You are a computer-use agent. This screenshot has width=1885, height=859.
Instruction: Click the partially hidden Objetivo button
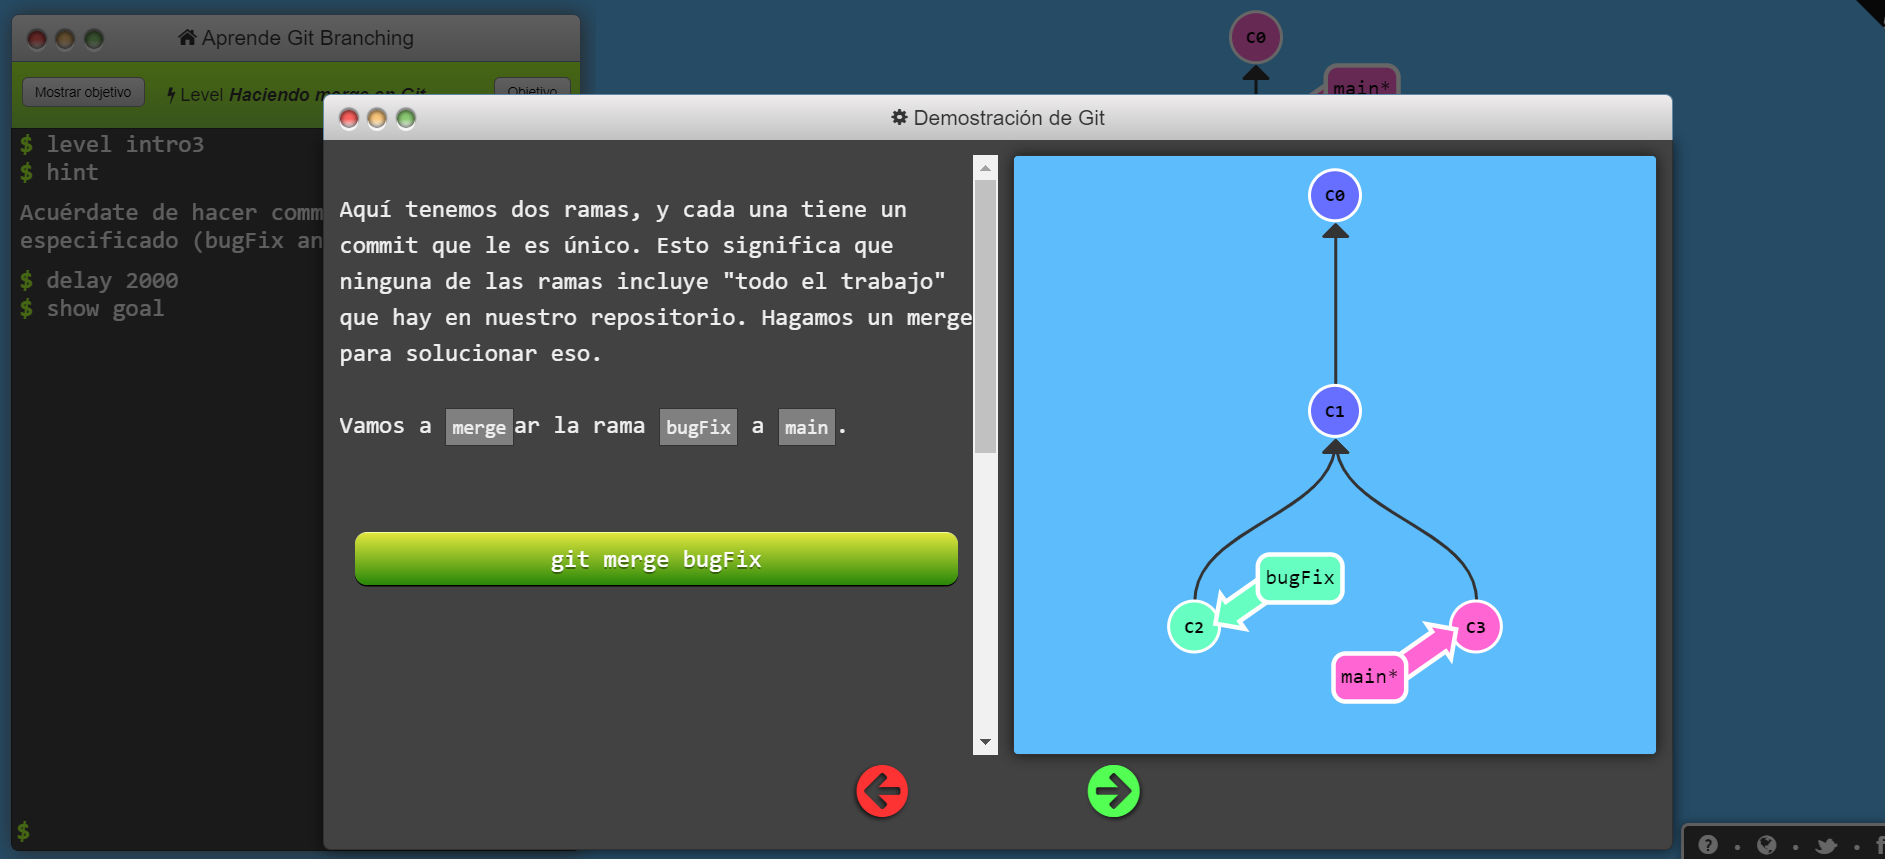tap(532, 87)
